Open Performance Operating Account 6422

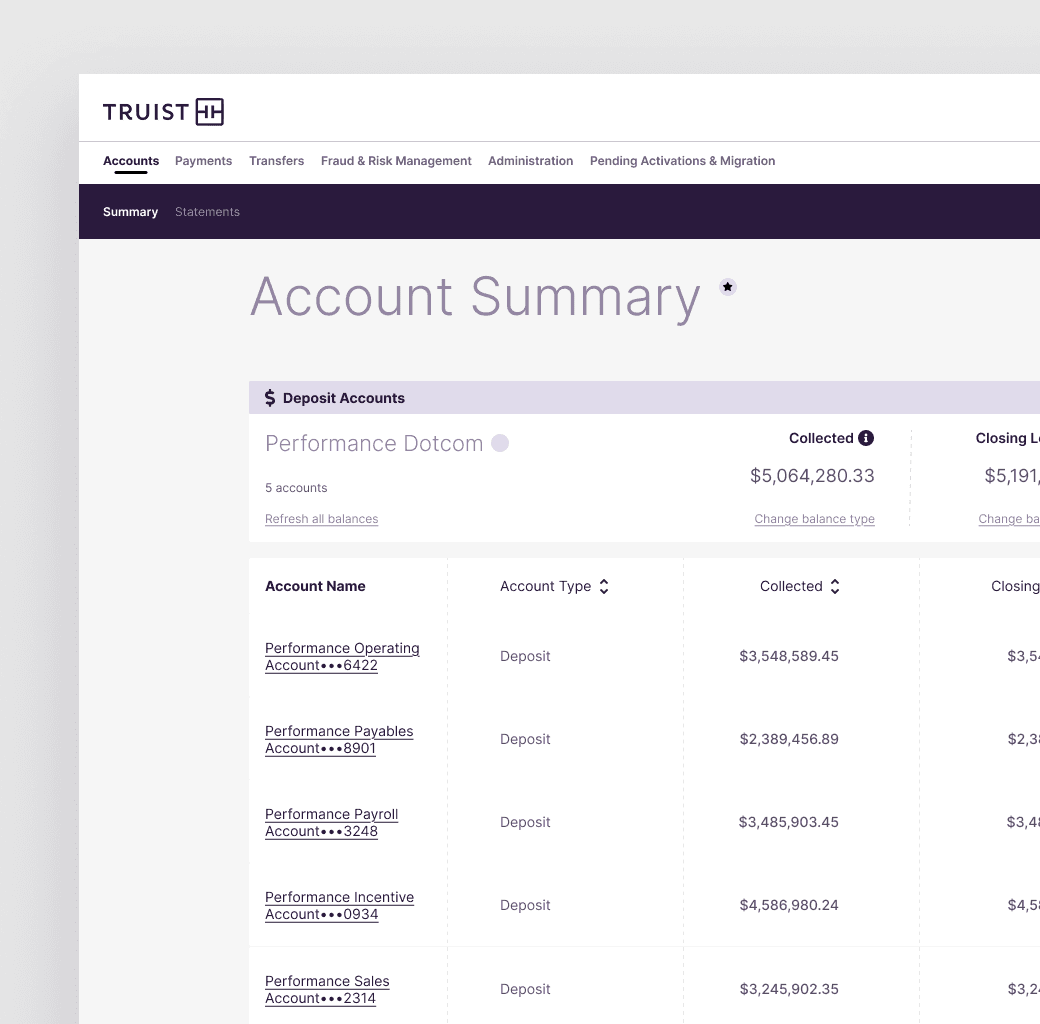(342, 657)
